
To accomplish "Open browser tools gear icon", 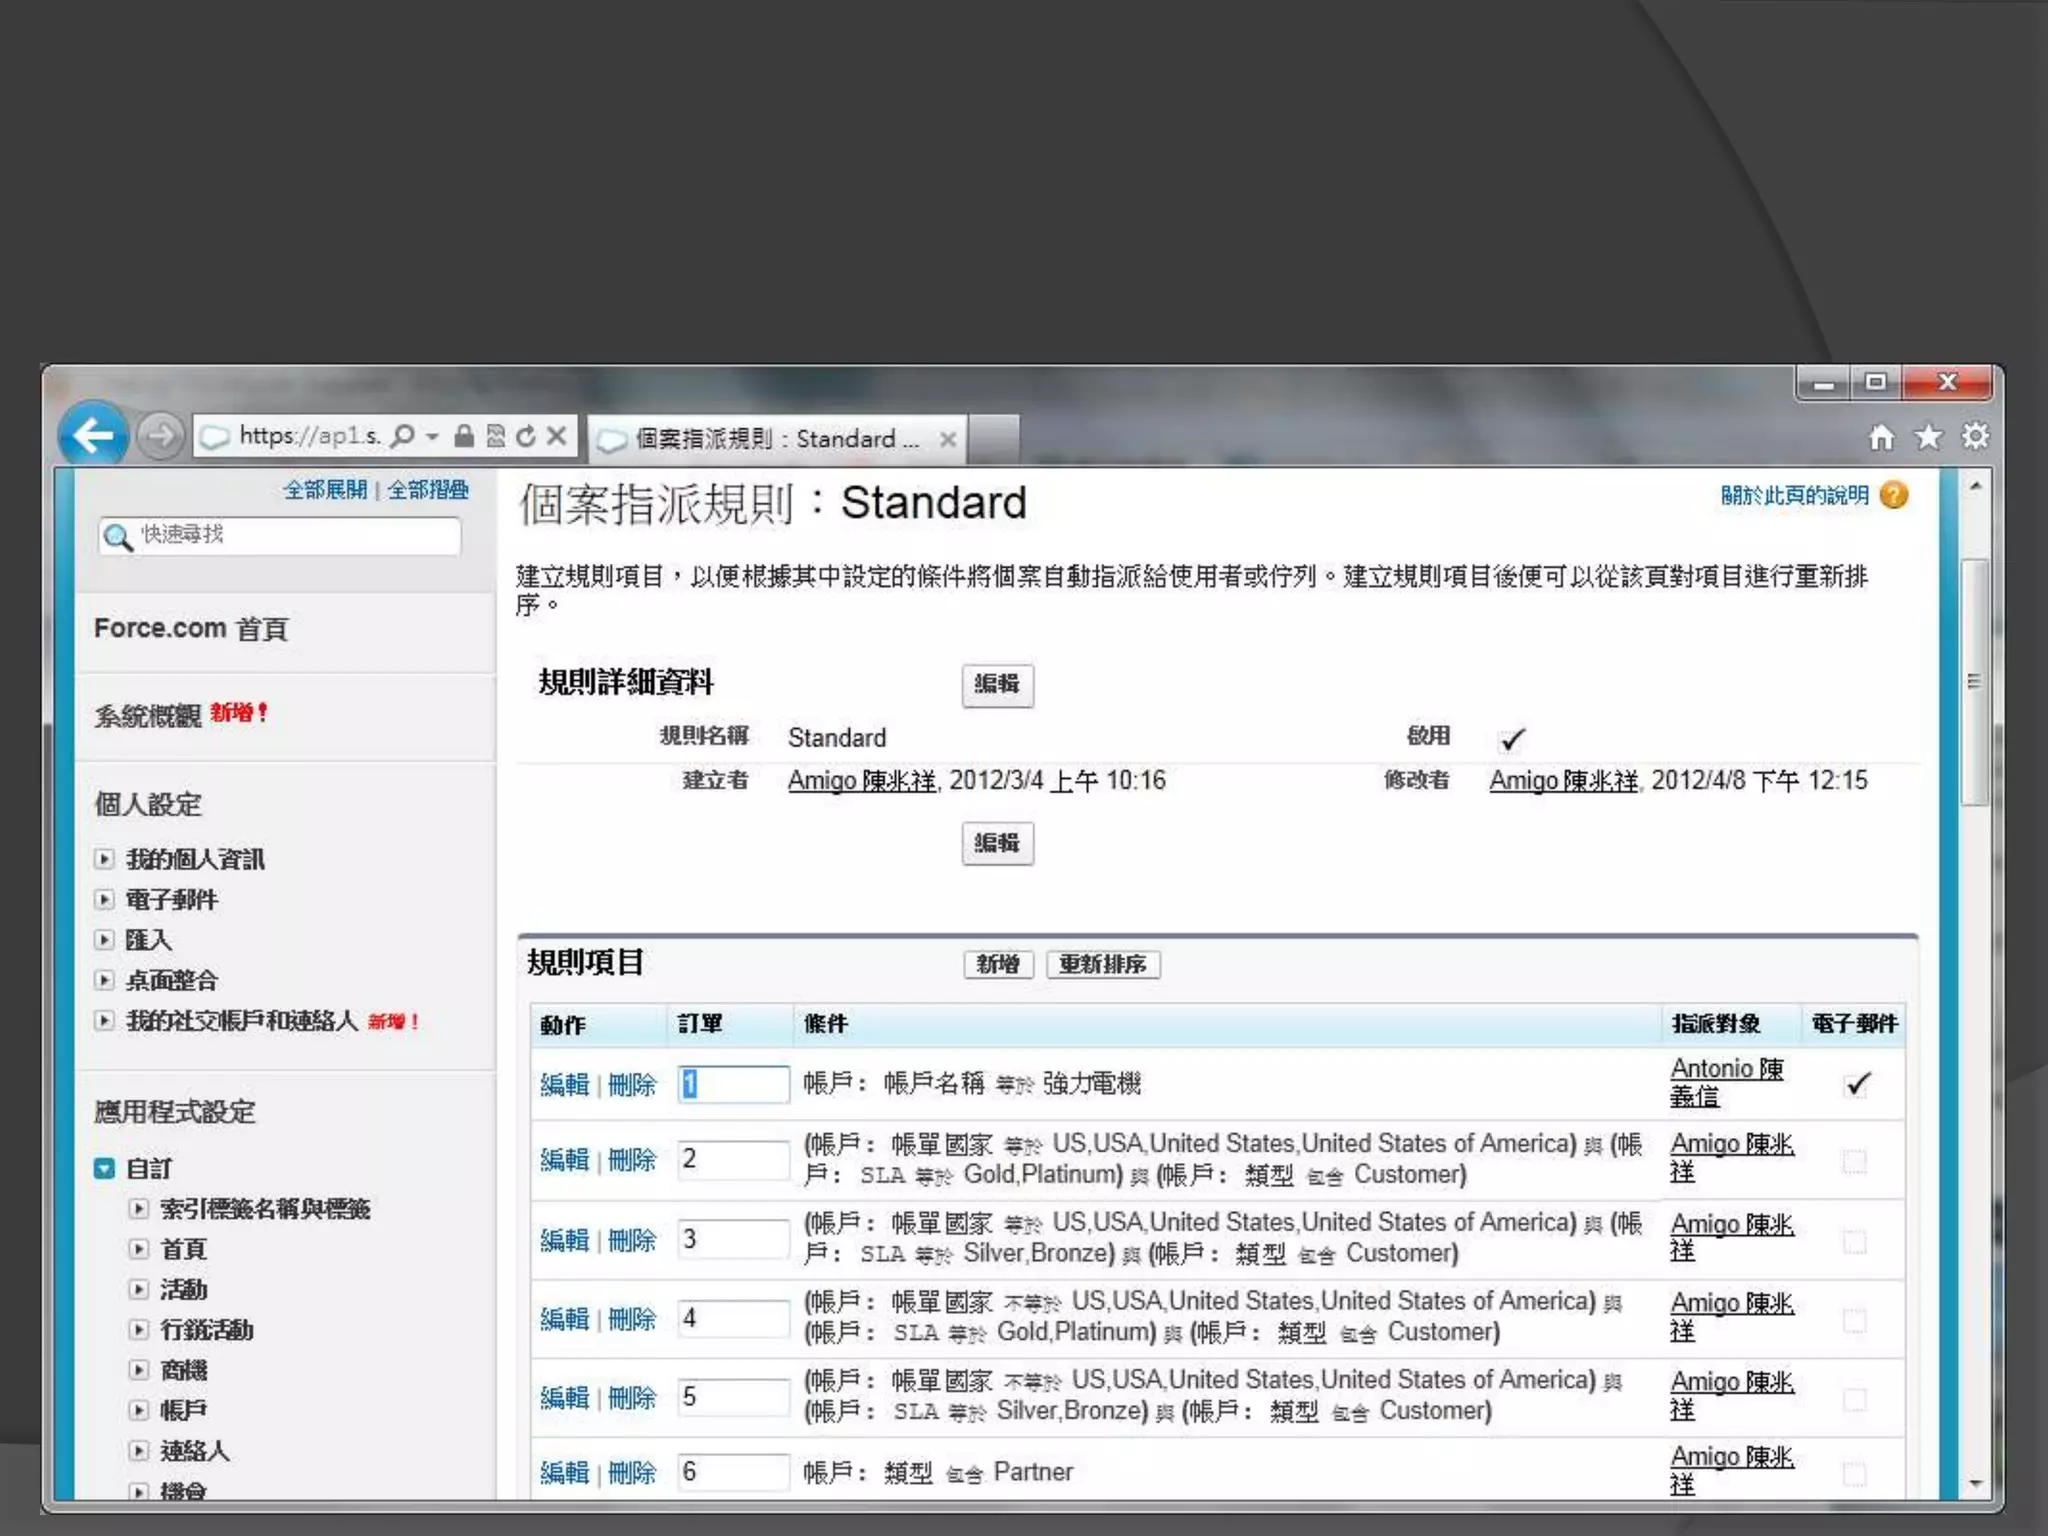I will 1975,437.
